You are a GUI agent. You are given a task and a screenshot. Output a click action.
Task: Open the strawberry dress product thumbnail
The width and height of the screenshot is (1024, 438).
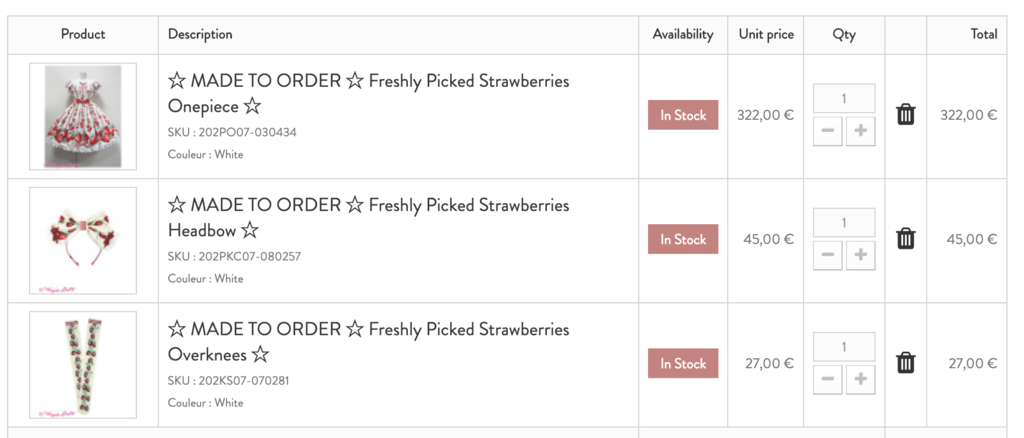coord(83,116)
